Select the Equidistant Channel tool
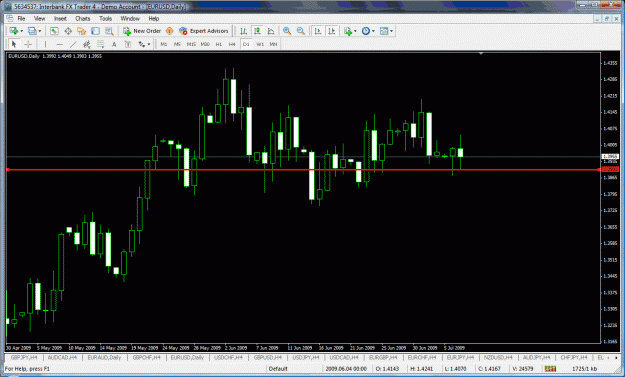Screen dimensions: 625x377 86,44
